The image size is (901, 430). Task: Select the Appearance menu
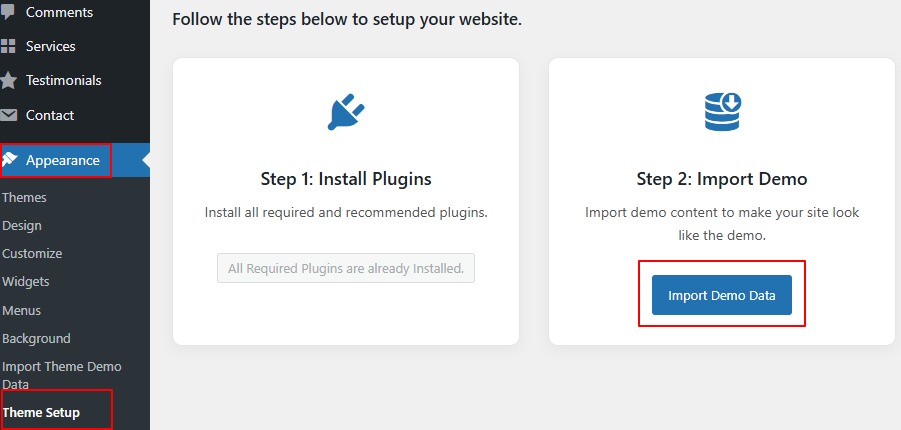[x=63, y=160]
